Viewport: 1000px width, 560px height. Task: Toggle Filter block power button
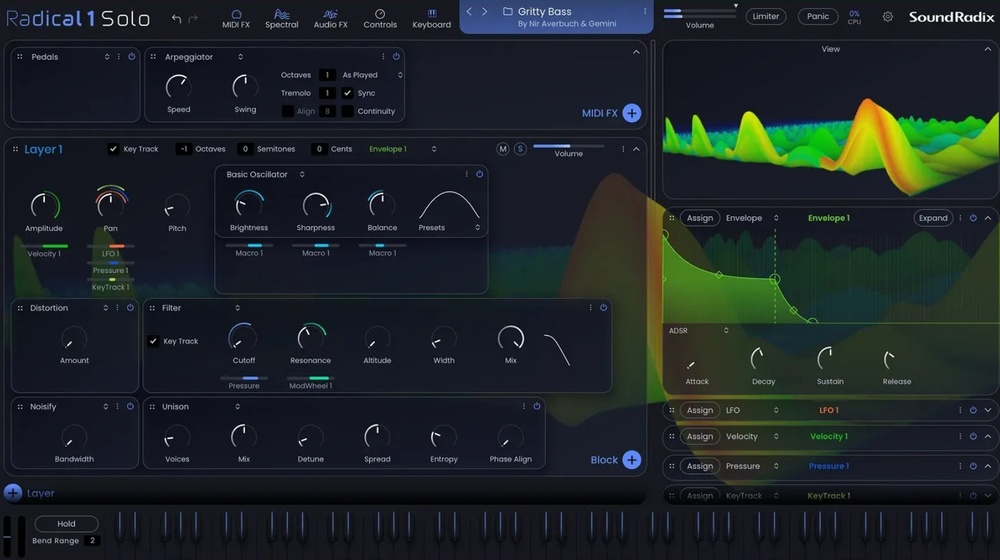click(603, 307)
